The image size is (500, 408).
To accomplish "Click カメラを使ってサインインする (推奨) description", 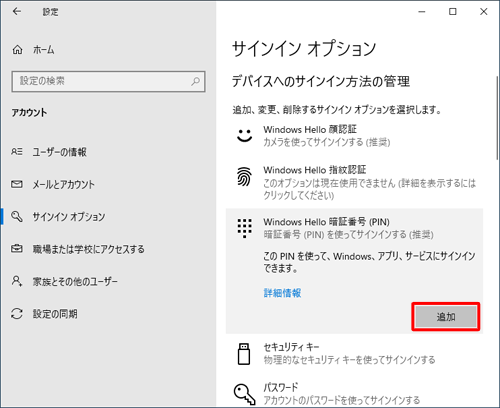I will (x=327, y=143).
